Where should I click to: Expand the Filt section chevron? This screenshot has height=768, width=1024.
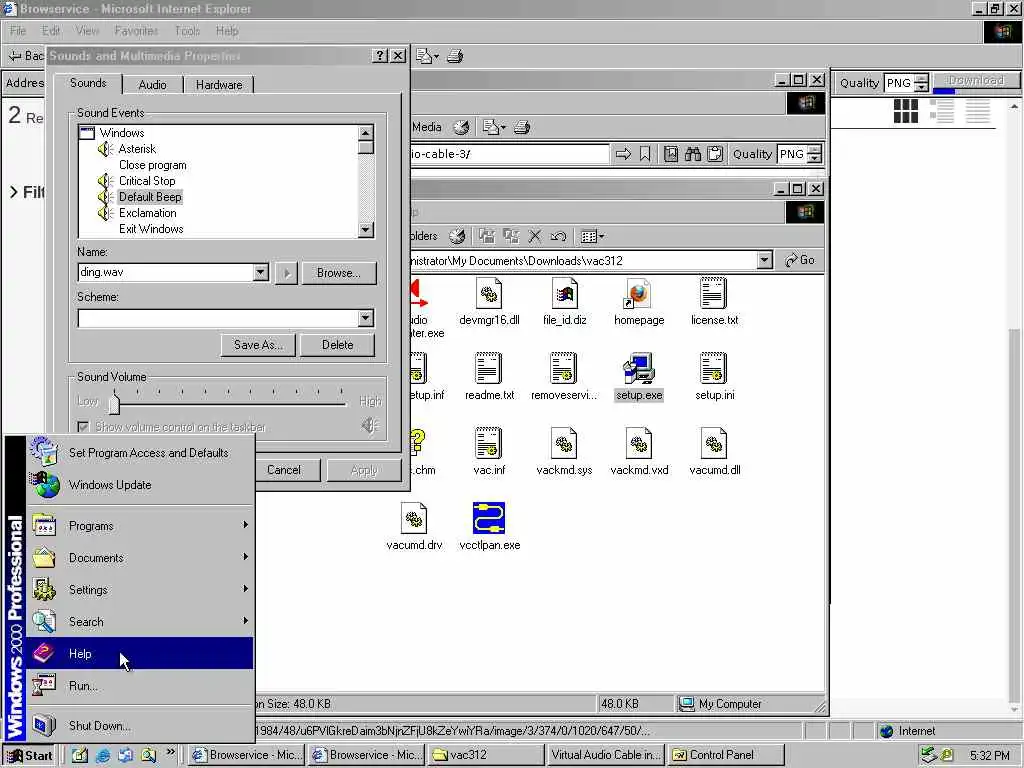coord(14,192)
